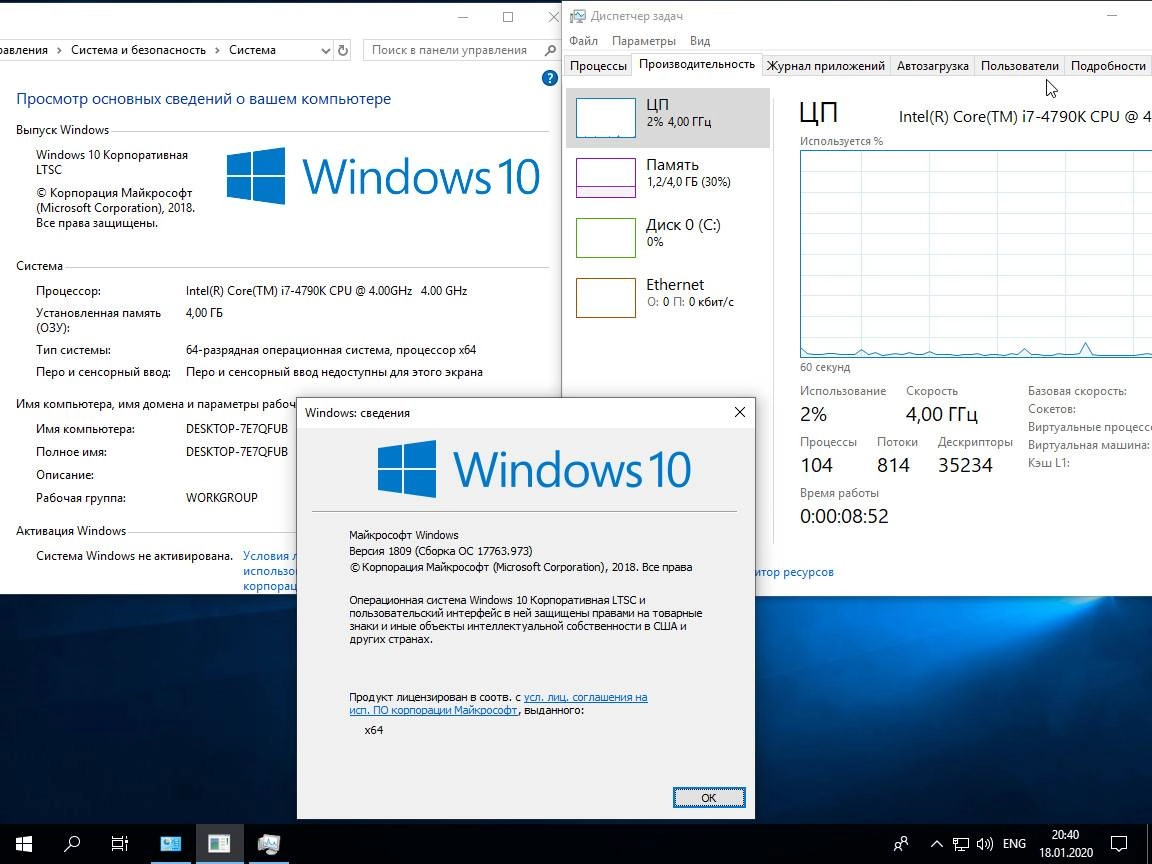
Task: Open taskbar search magnifier
Action: pos(72,843)
